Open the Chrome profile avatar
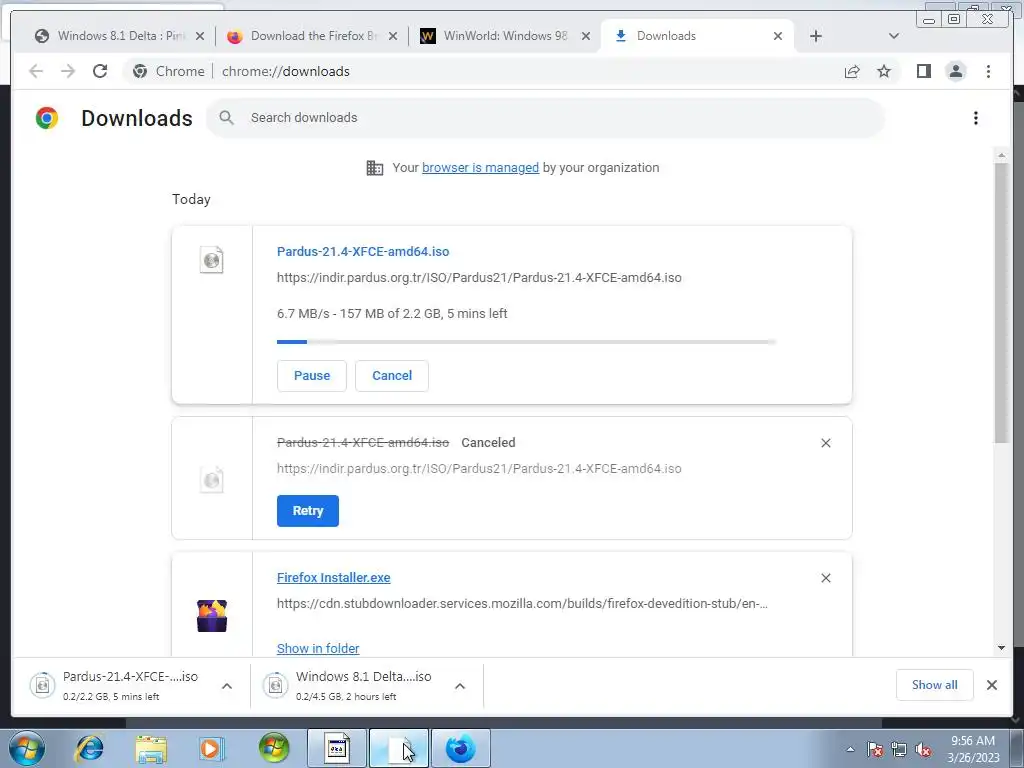The width and height of the screenshot is (1024, 768). point(955,71)
